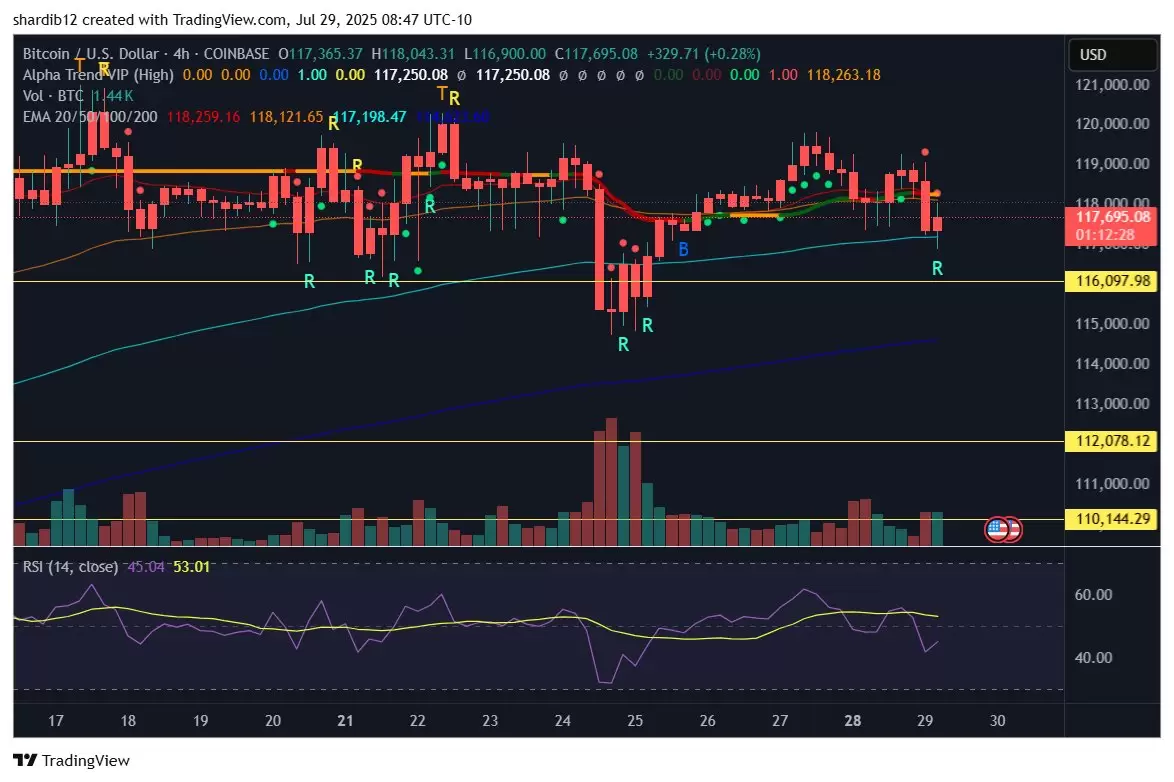Click the open price value 117,365.37
This screenshot has height=782, width=1174.
coord(326,54)
